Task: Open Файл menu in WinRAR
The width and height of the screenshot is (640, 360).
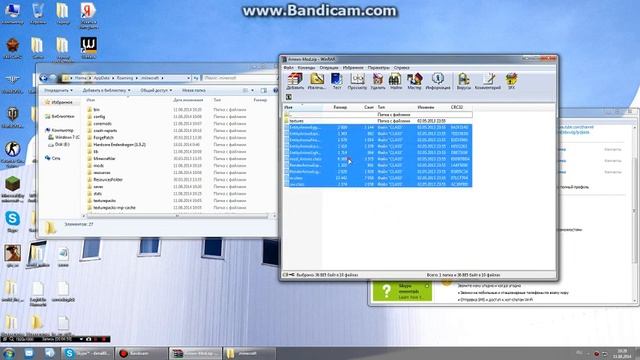Action: point(288,68)
